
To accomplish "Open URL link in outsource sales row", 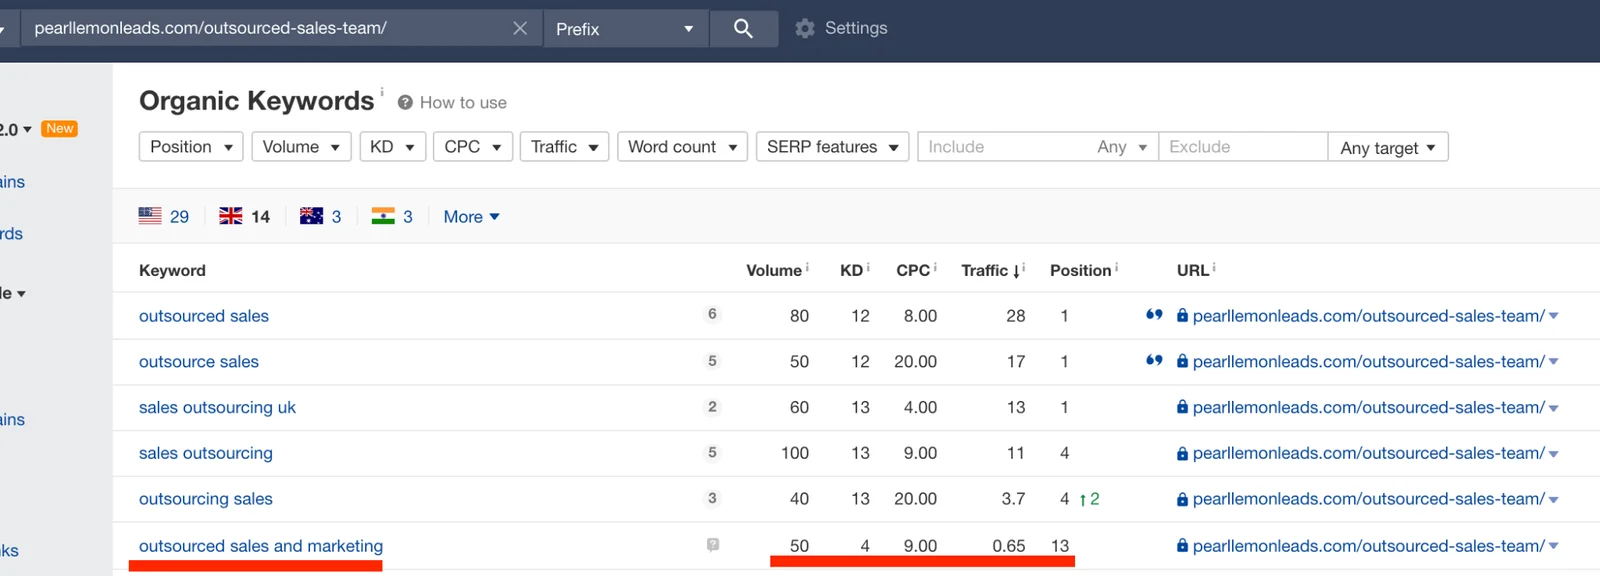I will (x=1369, y=362).
